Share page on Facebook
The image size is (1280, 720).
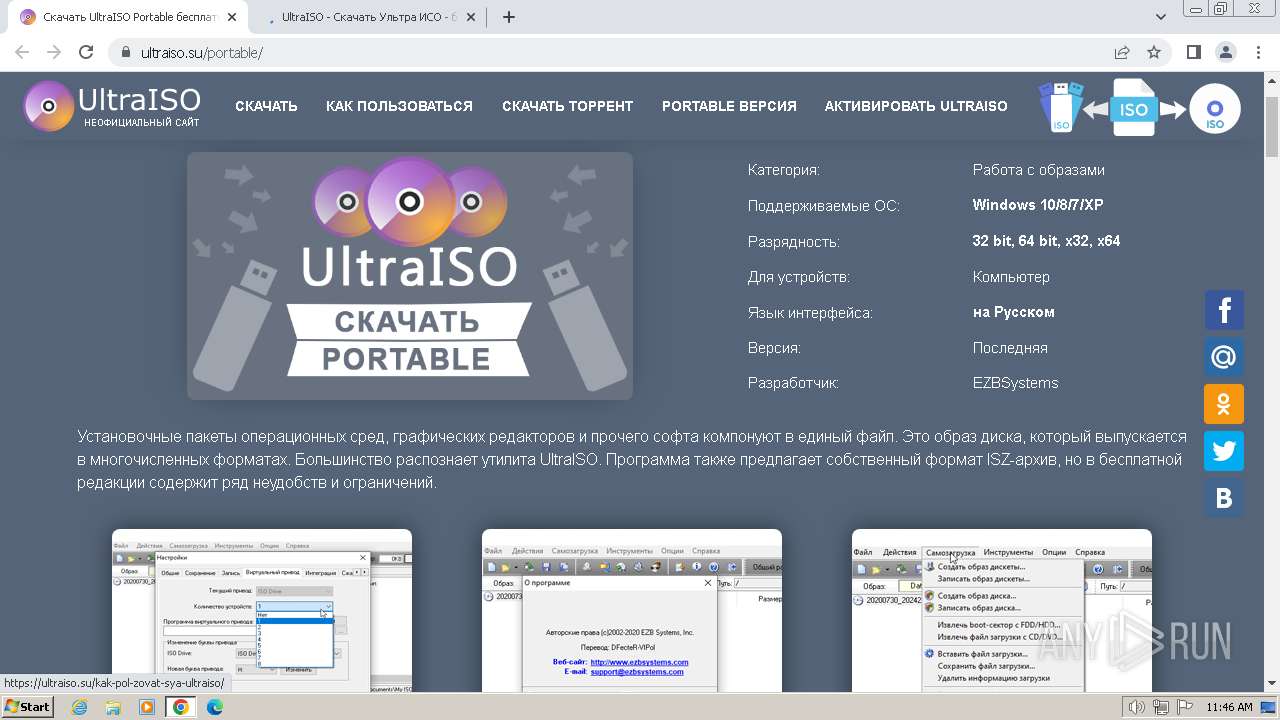point(1224,310)
